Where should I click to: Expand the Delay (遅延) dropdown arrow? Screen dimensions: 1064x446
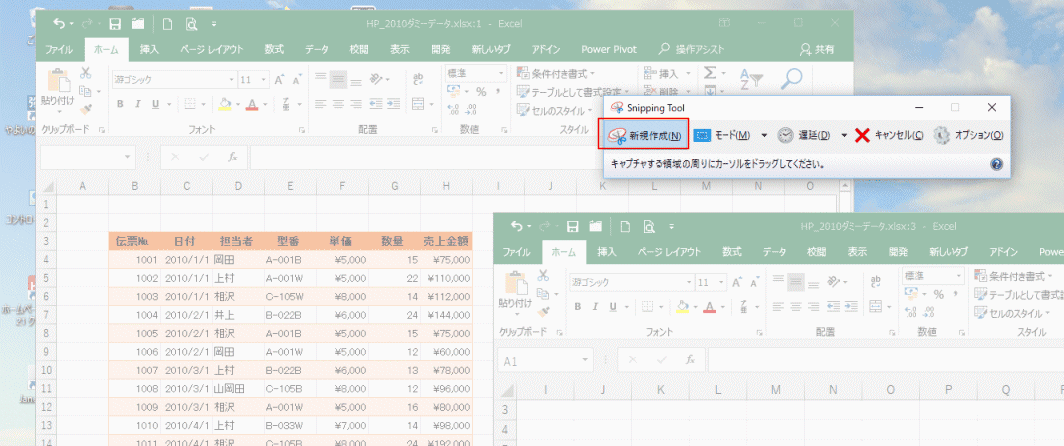844,135
